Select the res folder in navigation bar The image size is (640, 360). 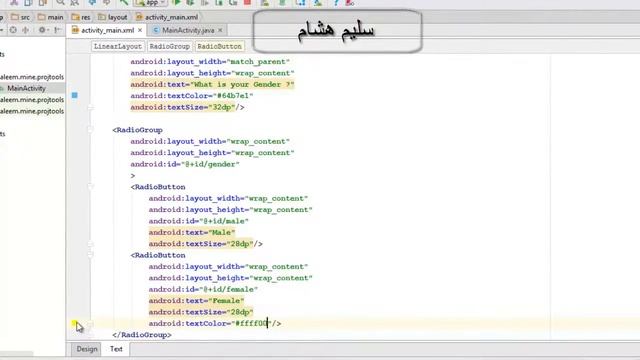click(x=81, y=17)
